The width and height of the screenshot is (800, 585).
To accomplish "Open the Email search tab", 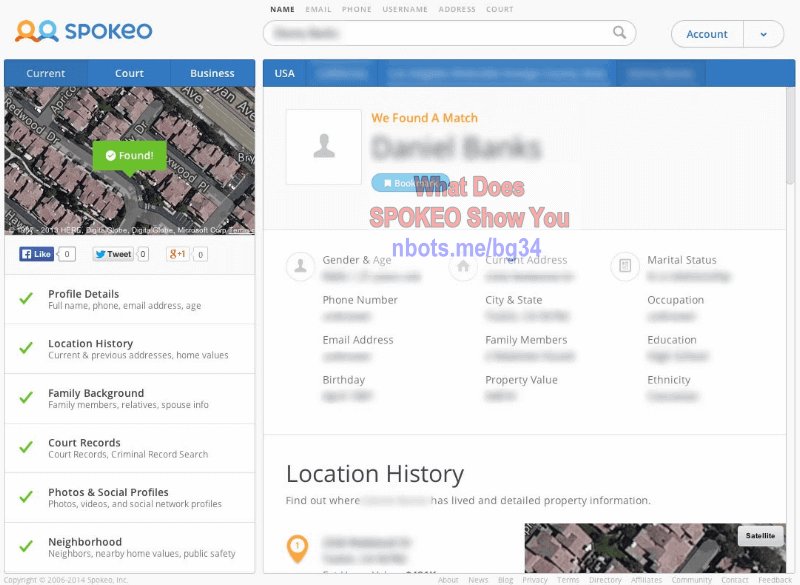I will [318, 9].
